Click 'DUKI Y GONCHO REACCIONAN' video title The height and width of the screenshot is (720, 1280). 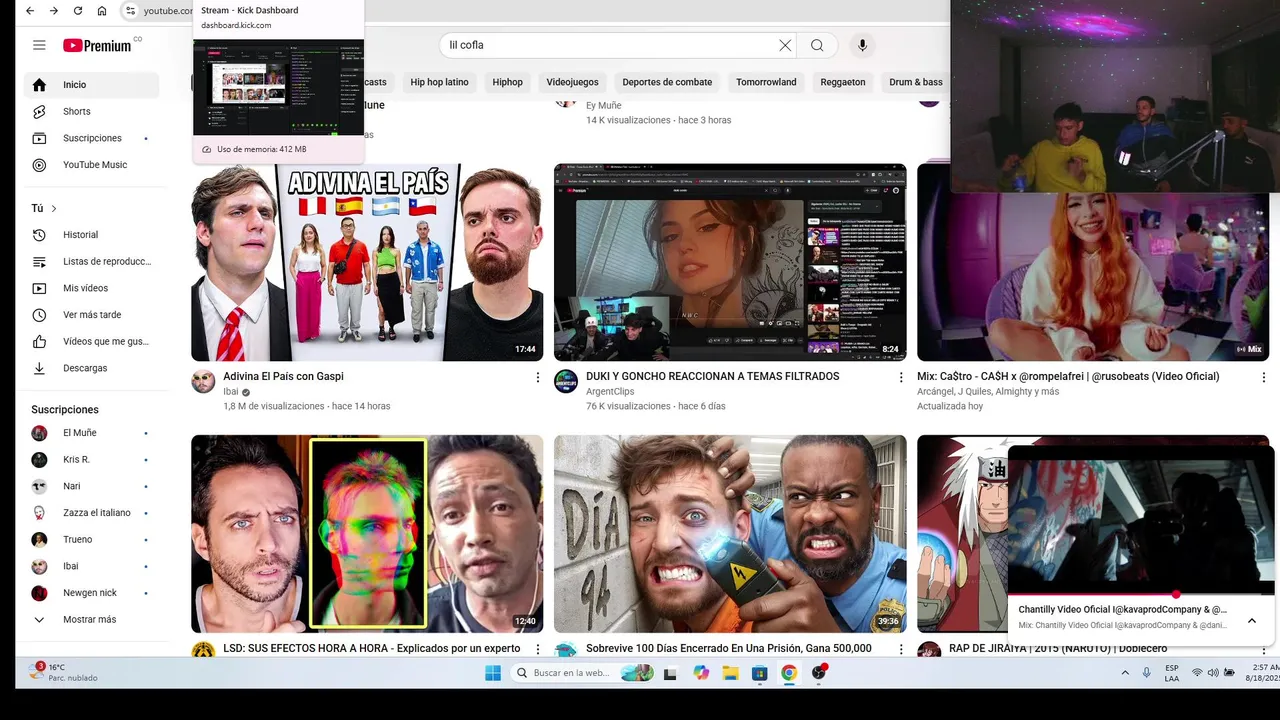click(x=713, y=376)
